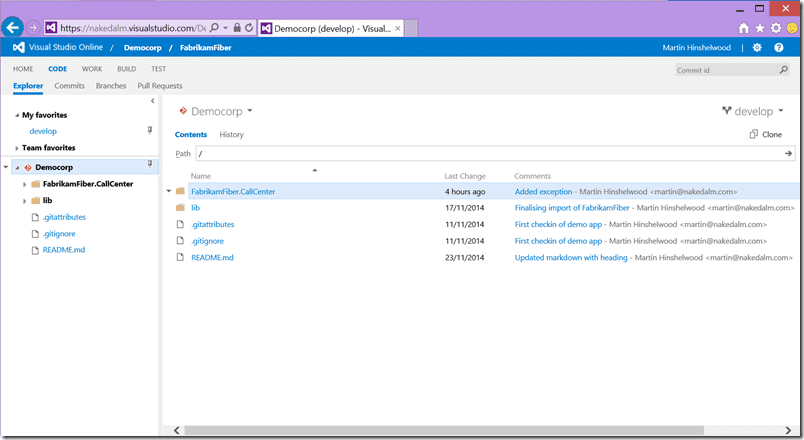The height and width of the screenshot is (440, 804).
Task: Collapse the left pane with chevron
Action: [152, 101]
